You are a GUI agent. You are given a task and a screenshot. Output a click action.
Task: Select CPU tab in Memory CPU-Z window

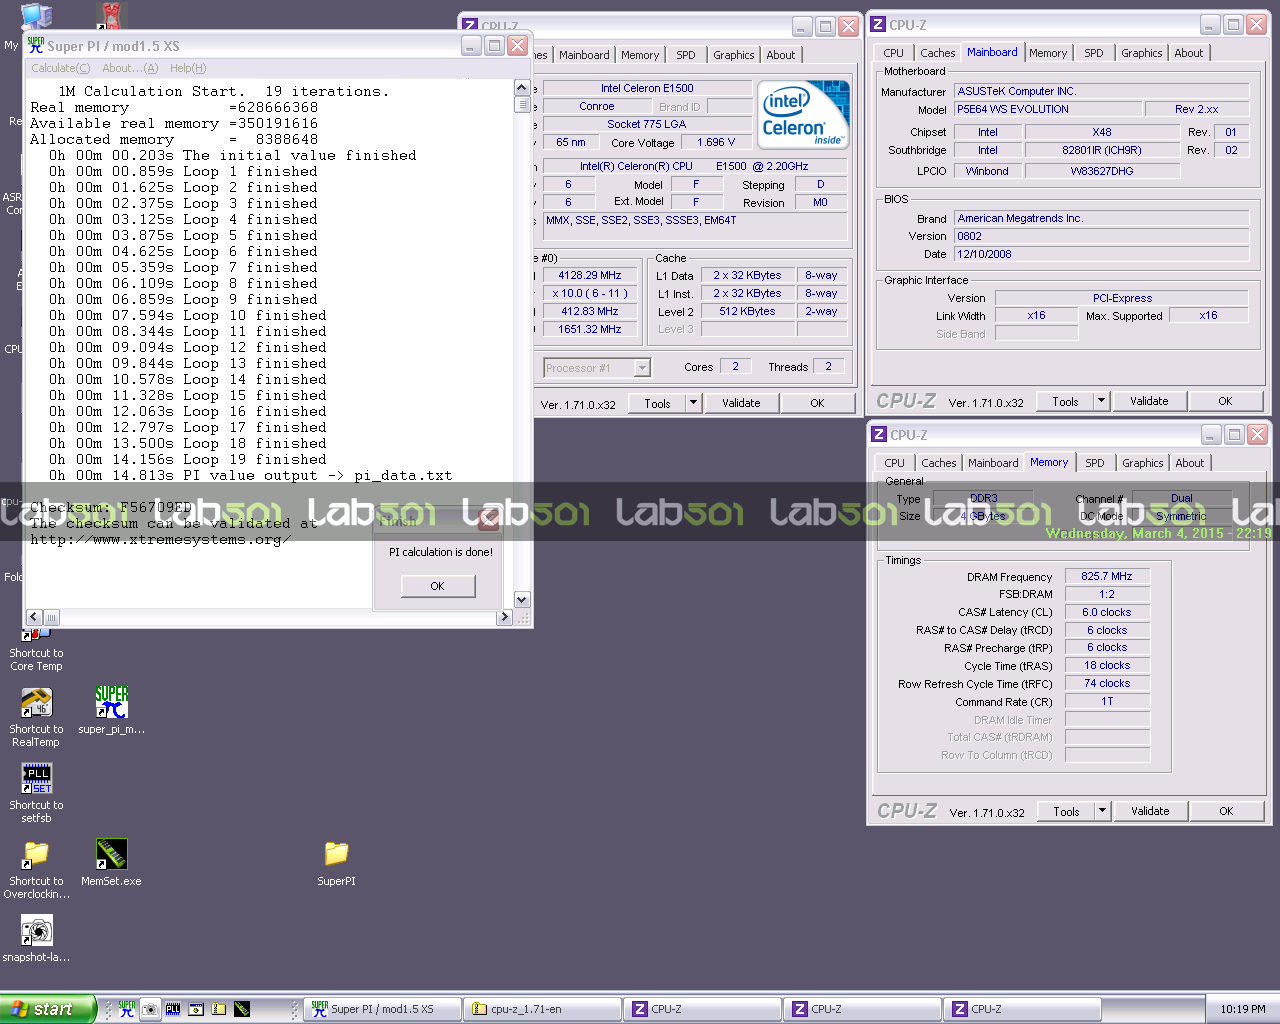[x=894, y=463]
